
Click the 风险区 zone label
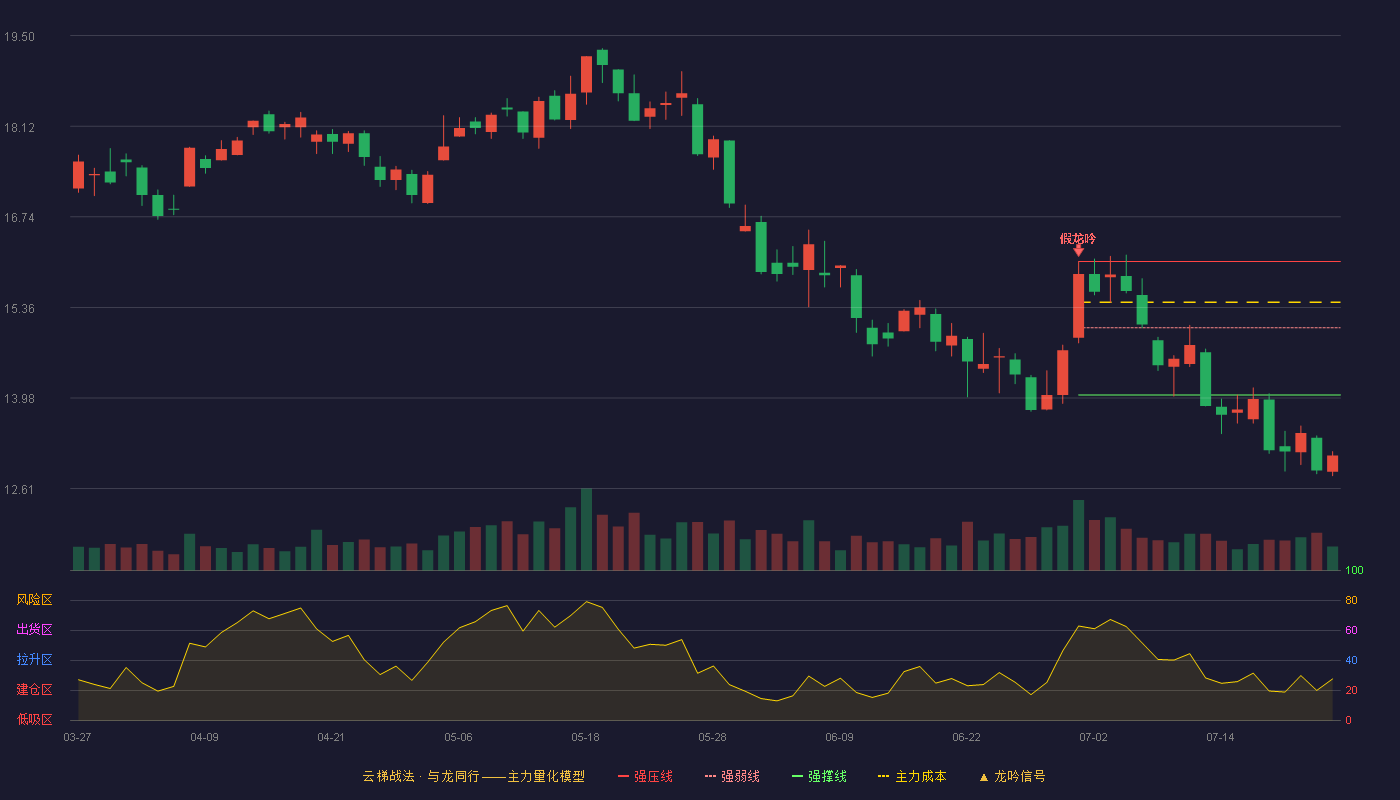tap(34, 600)
